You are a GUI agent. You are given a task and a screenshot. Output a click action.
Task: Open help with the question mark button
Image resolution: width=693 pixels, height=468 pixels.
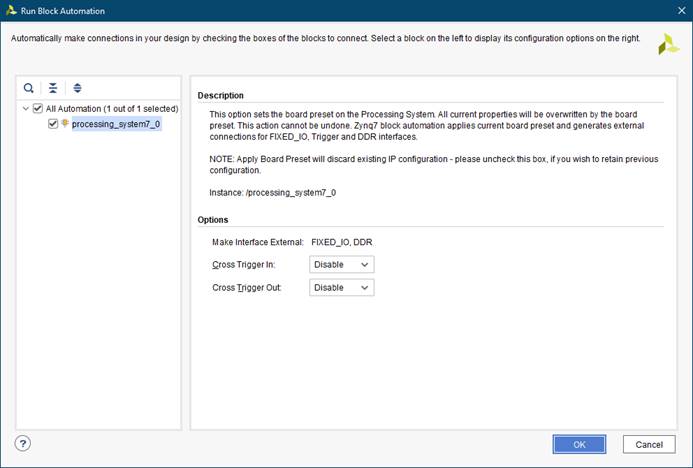pos(23,443)
